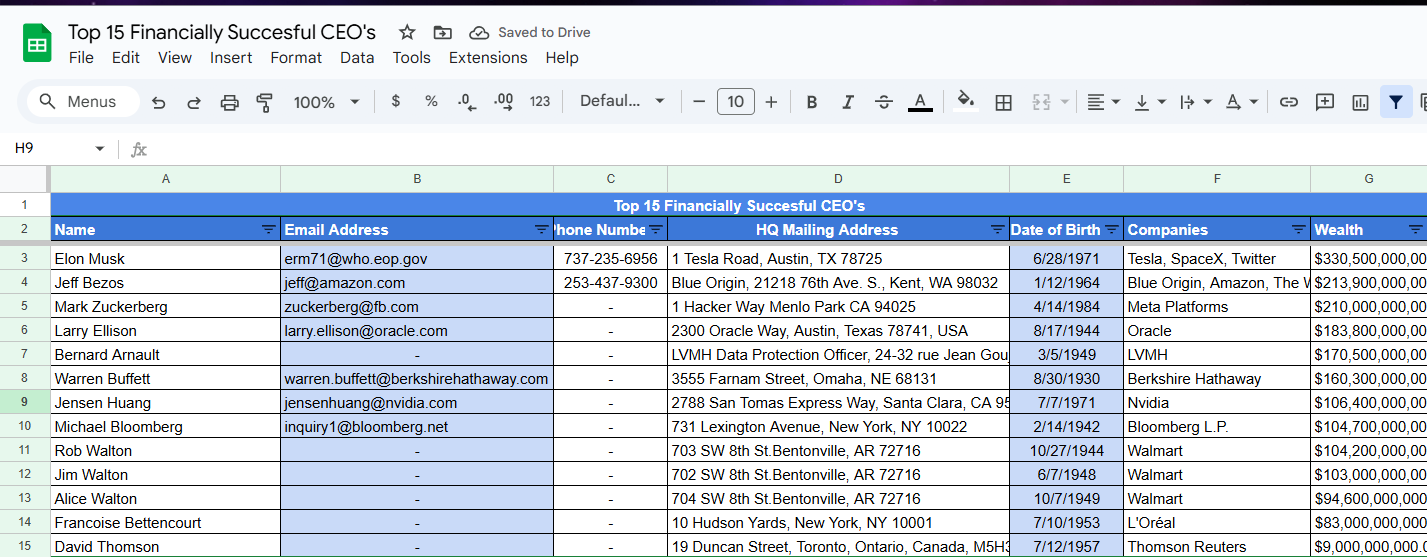
Task: Open the Name column filter
Action: click(268, 230)
